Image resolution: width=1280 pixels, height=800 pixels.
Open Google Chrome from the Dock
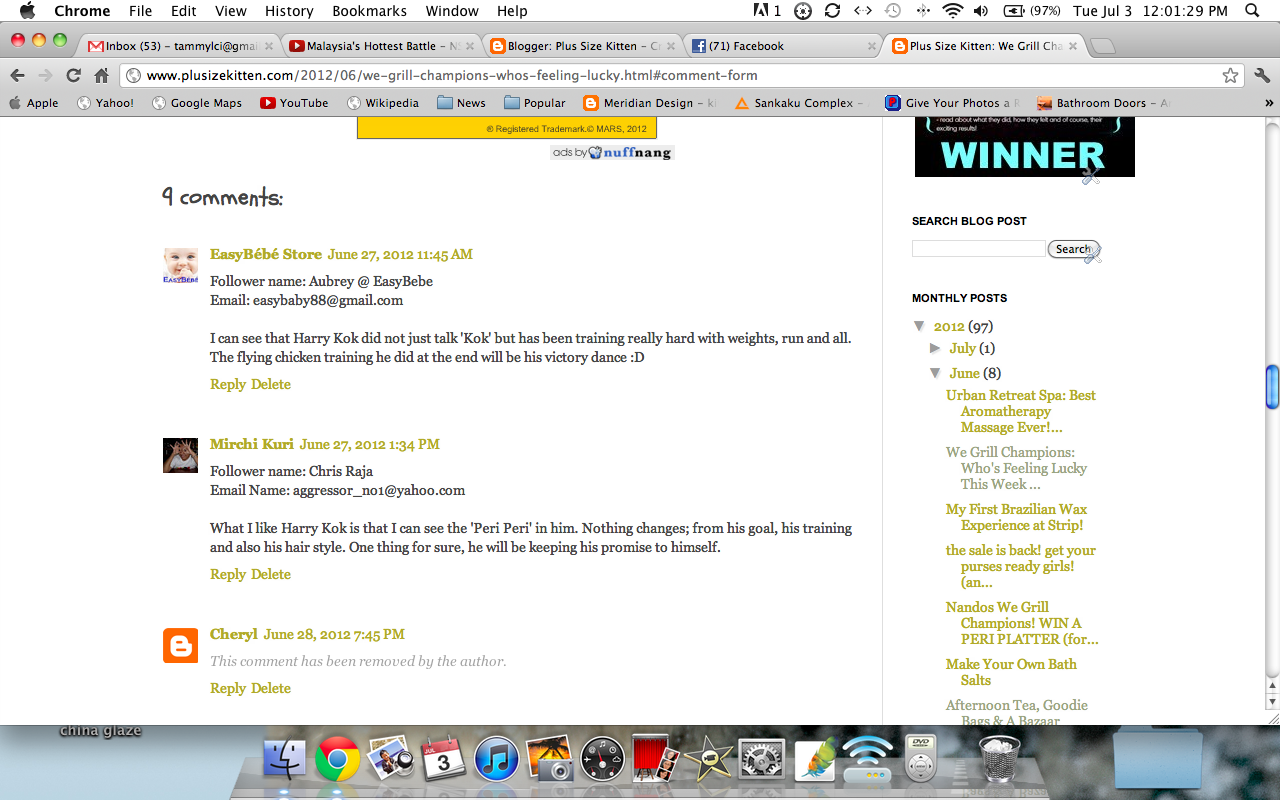tap(338, 760)
